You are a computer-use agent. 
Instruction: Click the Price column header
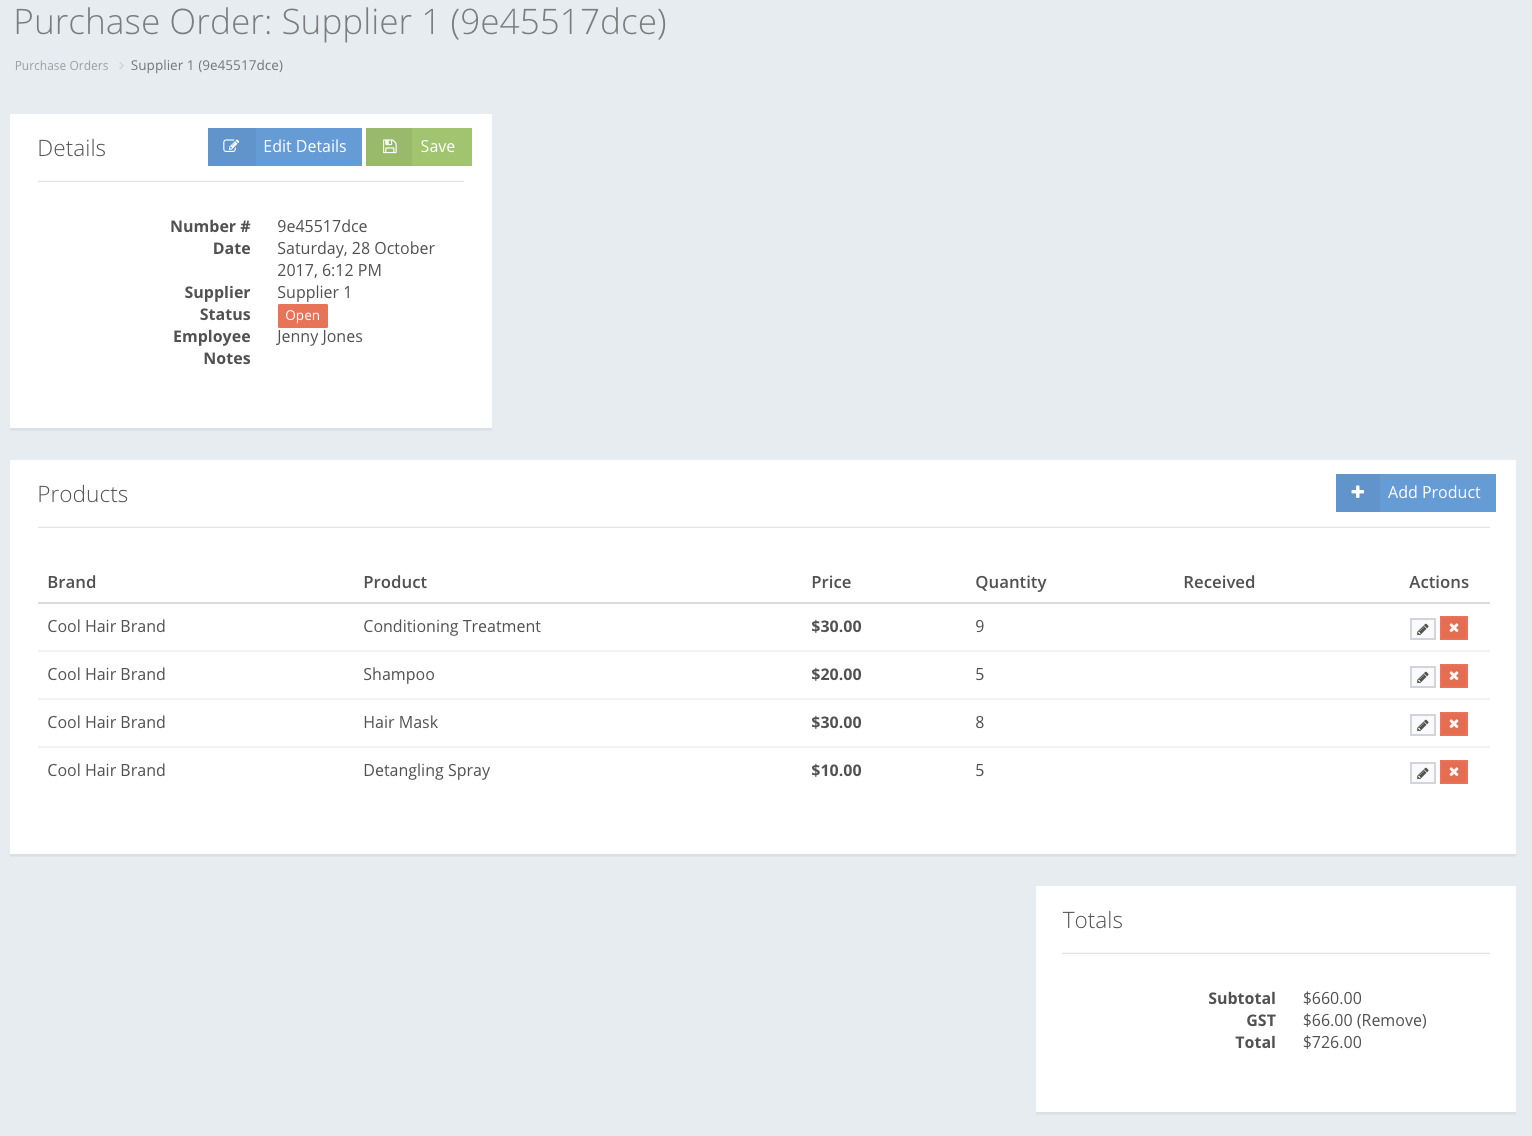pos(831,582)
